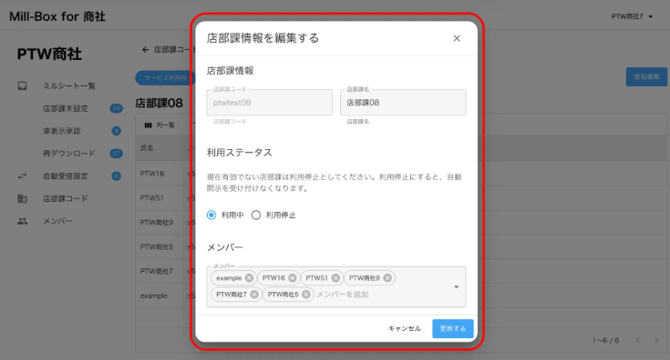Click the メンバーを追加 input field
The width and height of the screenshot is (670, 360).
[342, 294]
